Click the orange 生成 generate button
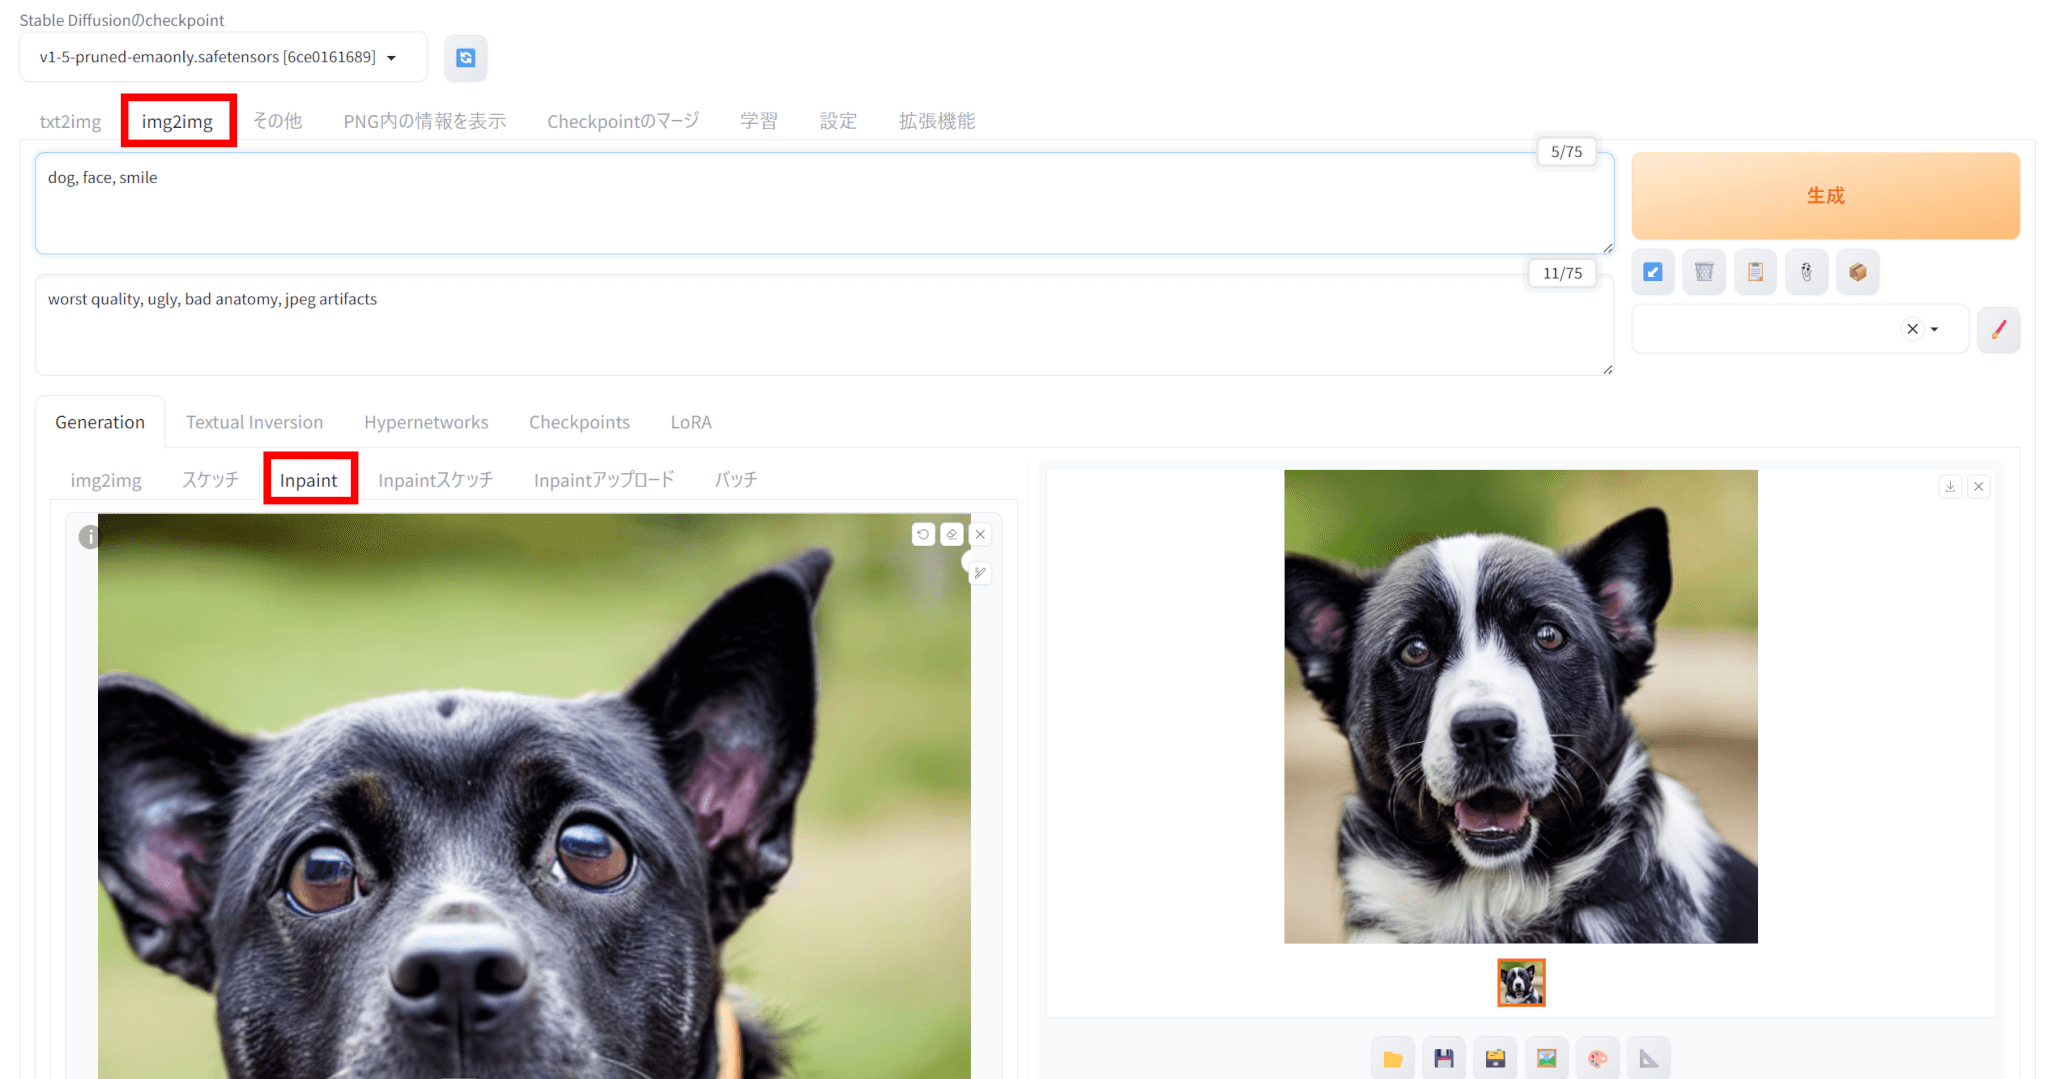Image resolution: width=2048 pixels, height=1079 pixels. 1825,196
